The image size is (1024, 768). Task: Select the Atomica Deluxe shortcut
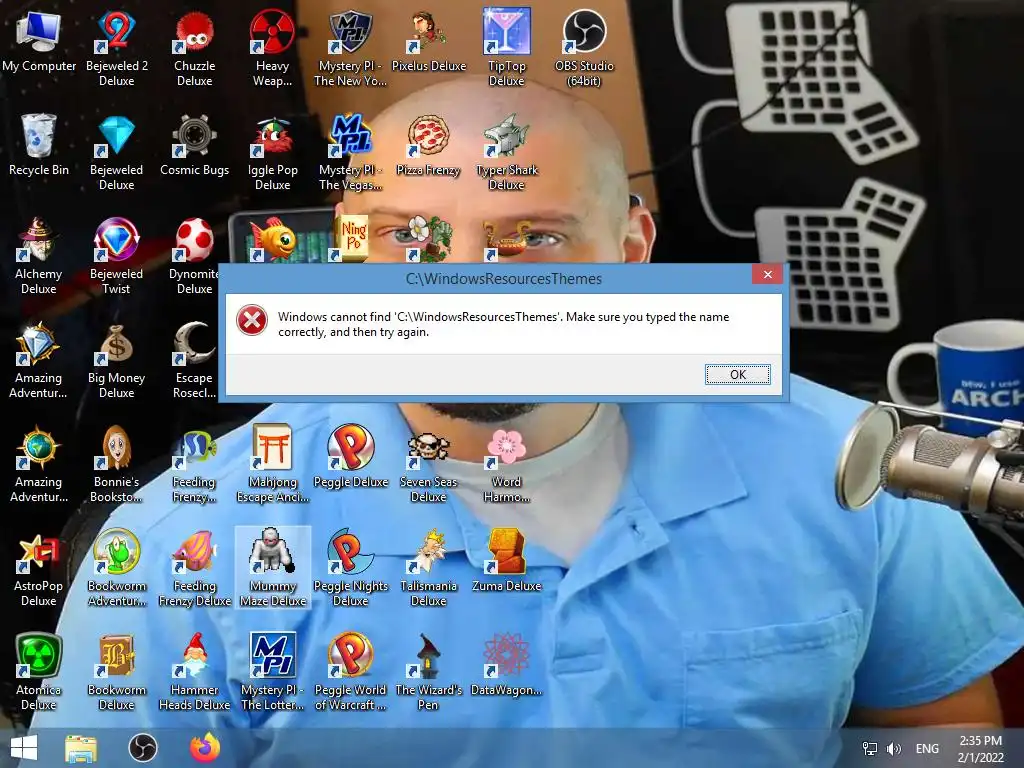coord(39,672)
